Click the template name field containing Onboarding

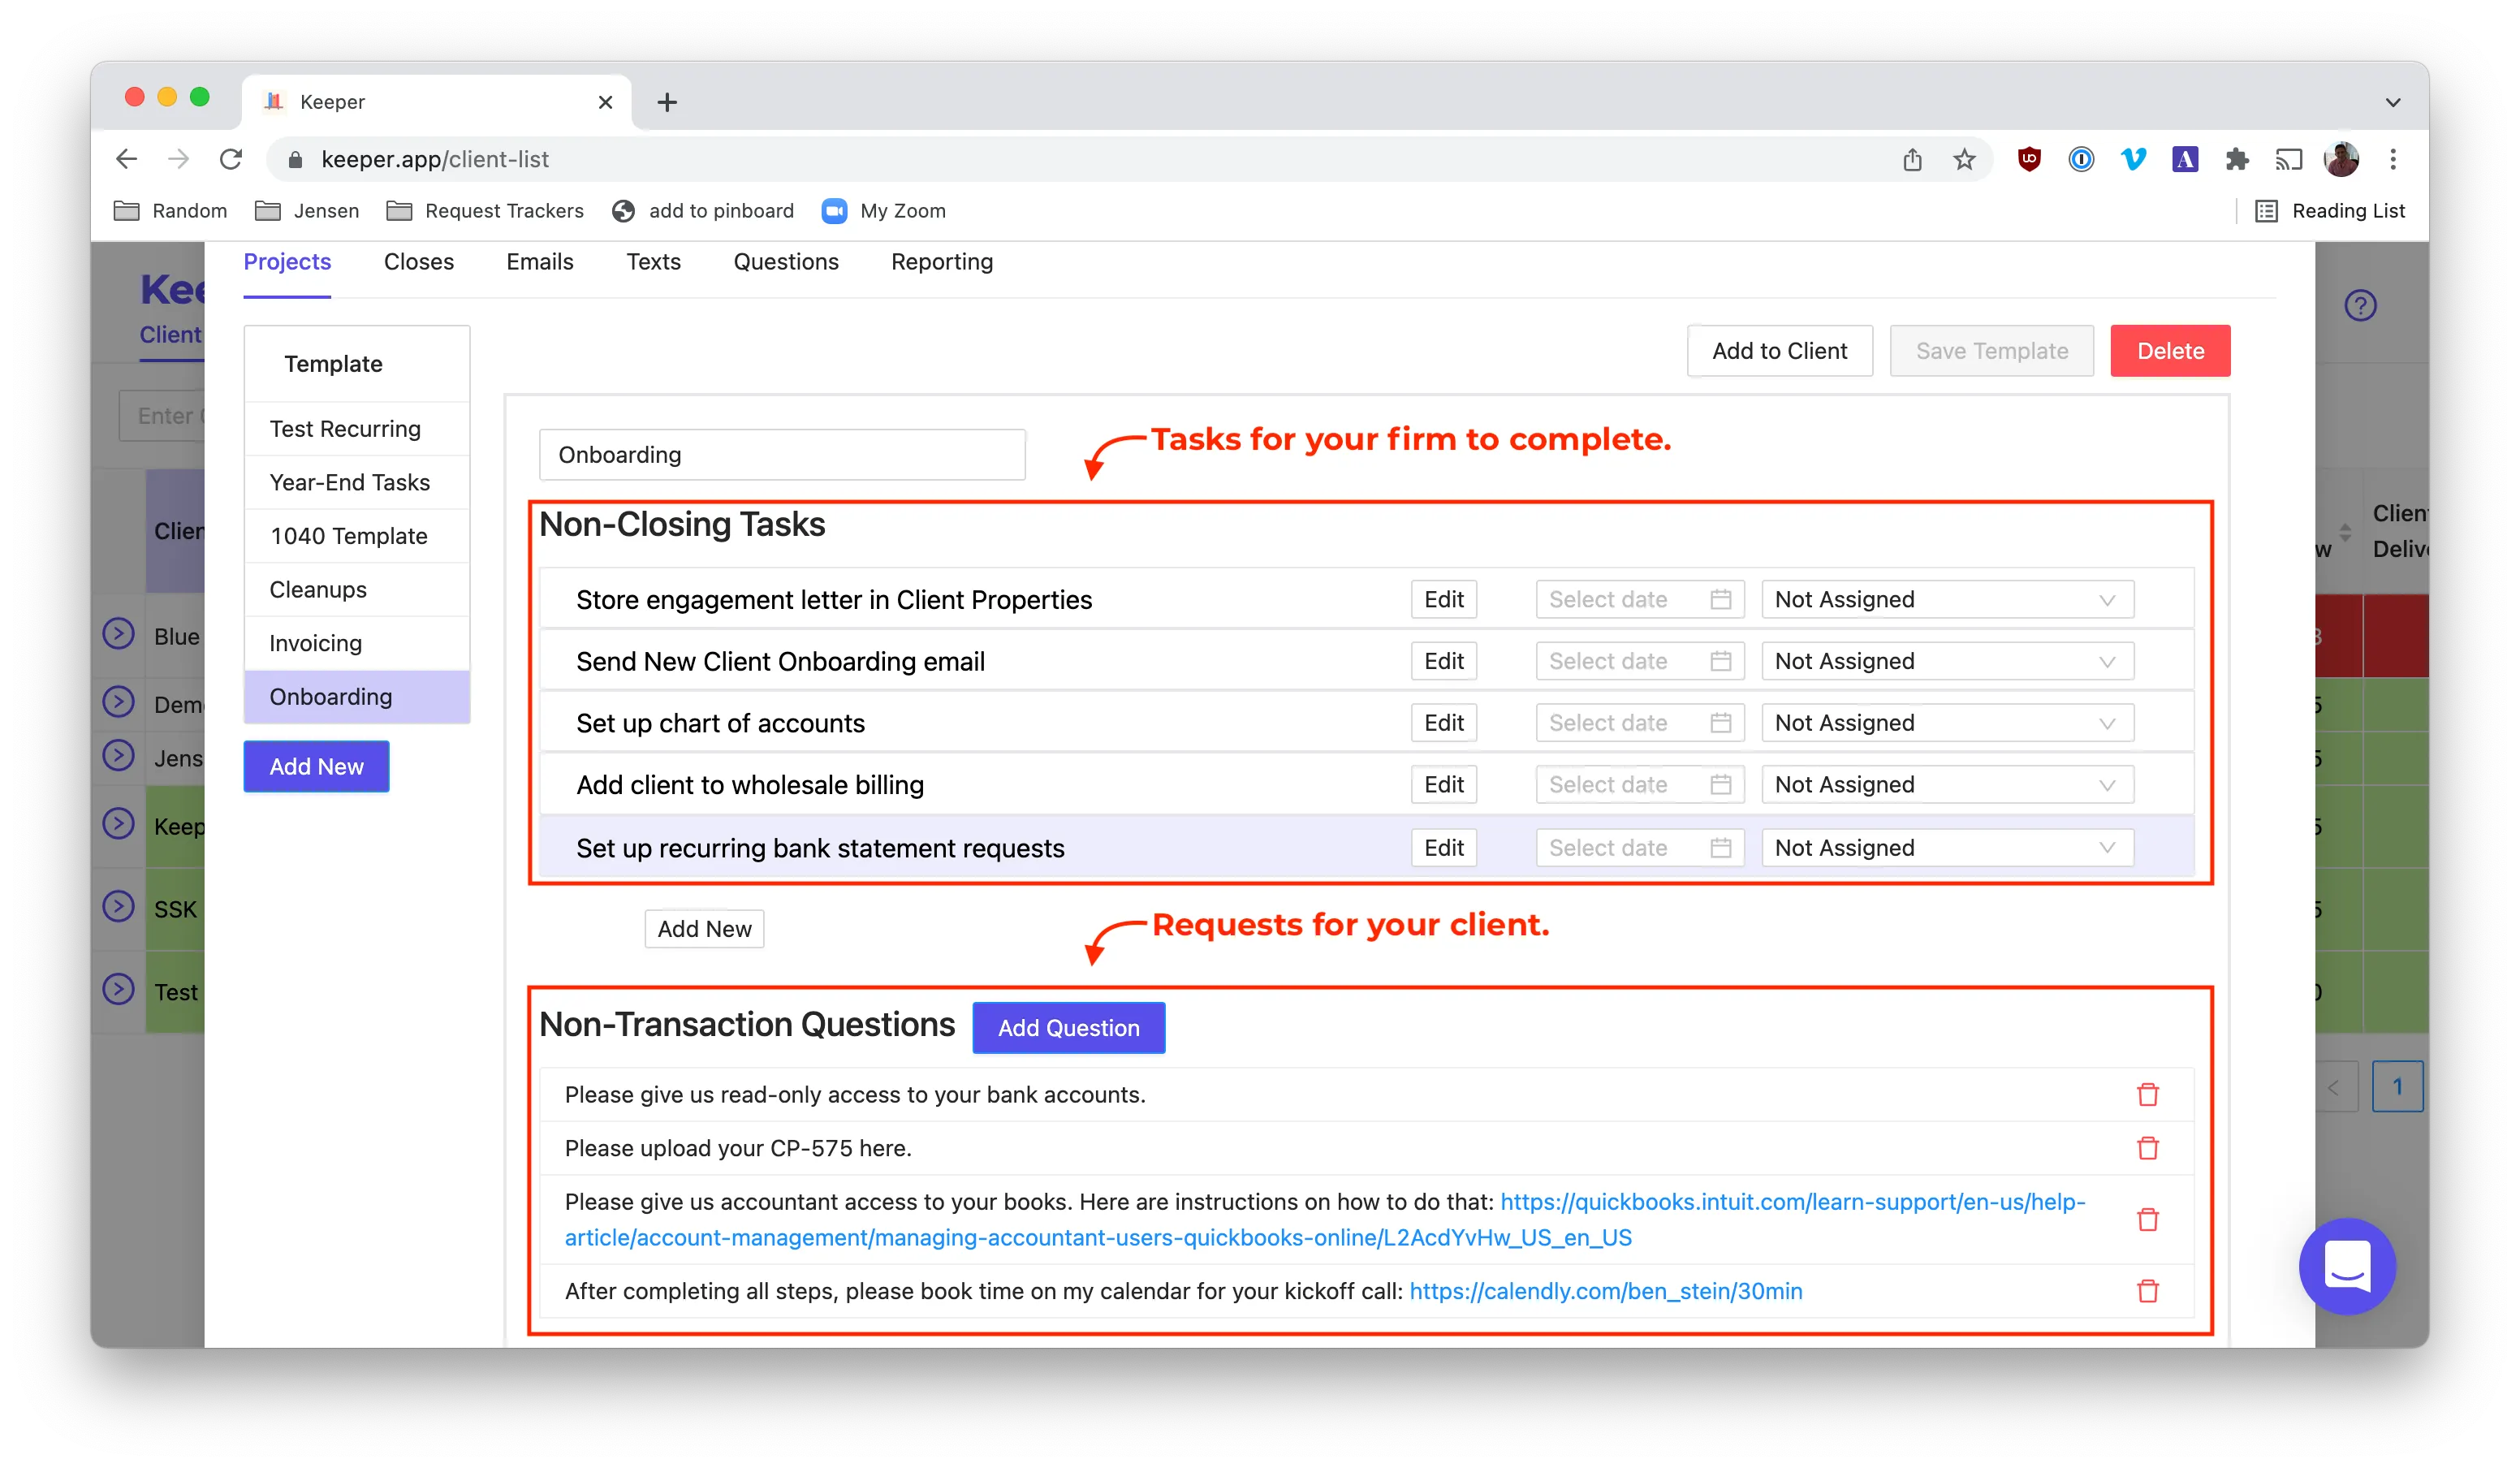tap(782, 455)
